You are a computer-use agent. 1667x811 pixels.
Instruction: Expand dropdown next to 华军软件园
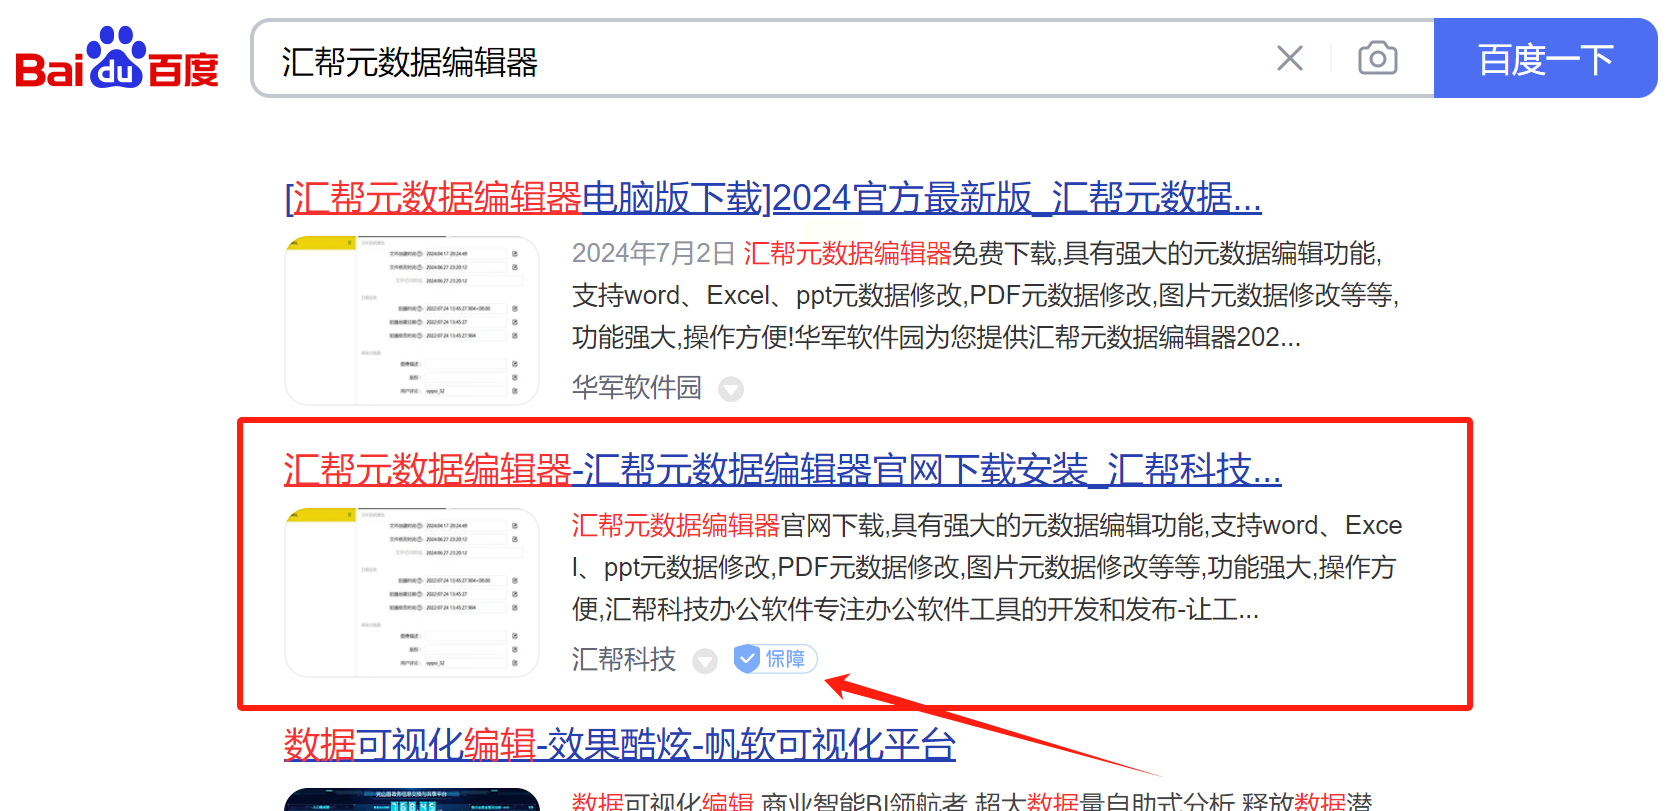tap(731, 389)
